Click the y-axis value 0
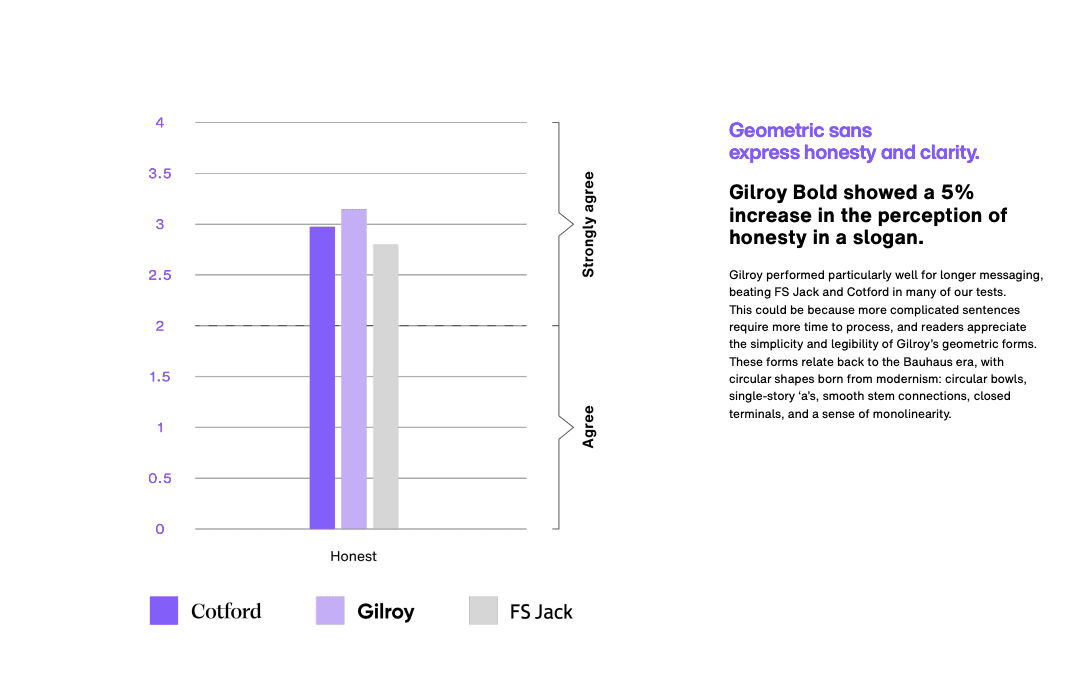 pos(159,529)
